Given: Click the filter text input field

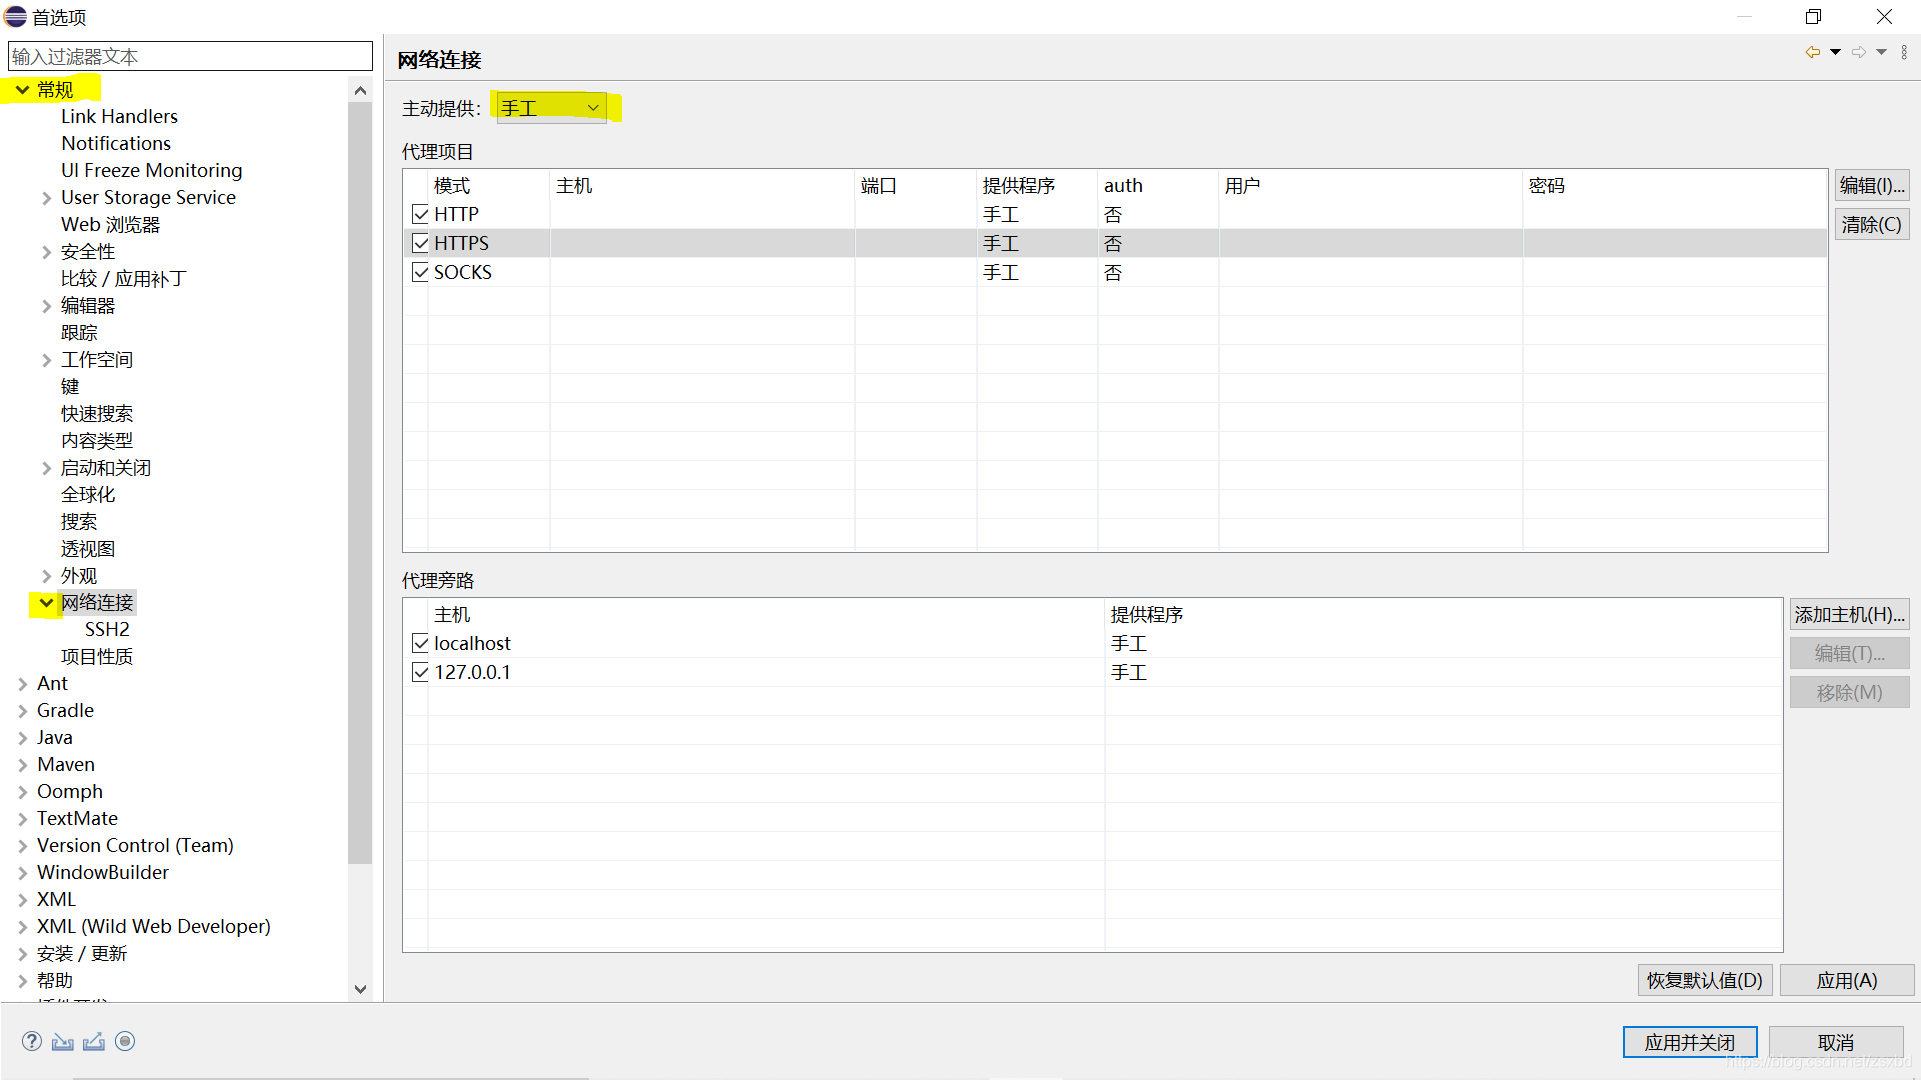Looking at the screenshot, I should 190,56.
